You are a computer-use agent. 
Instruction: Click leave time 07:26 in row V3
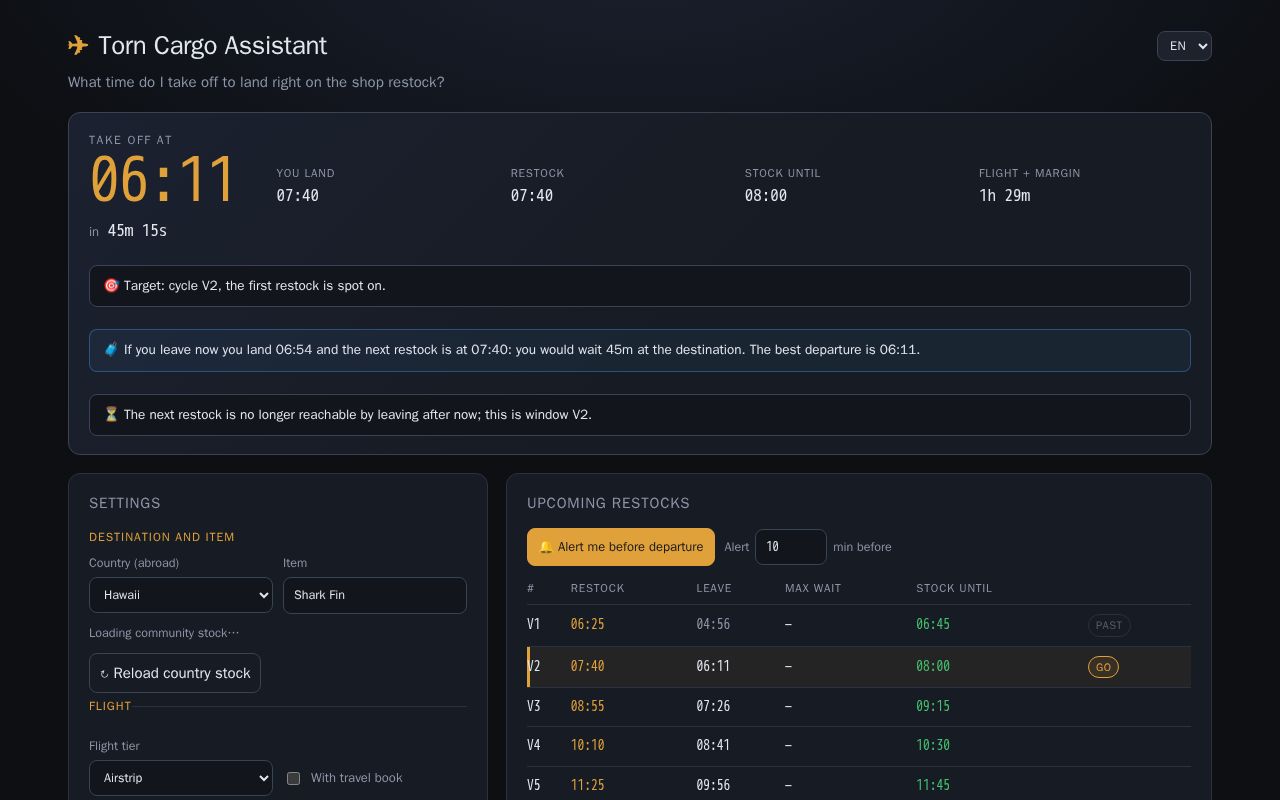point(713,706)
